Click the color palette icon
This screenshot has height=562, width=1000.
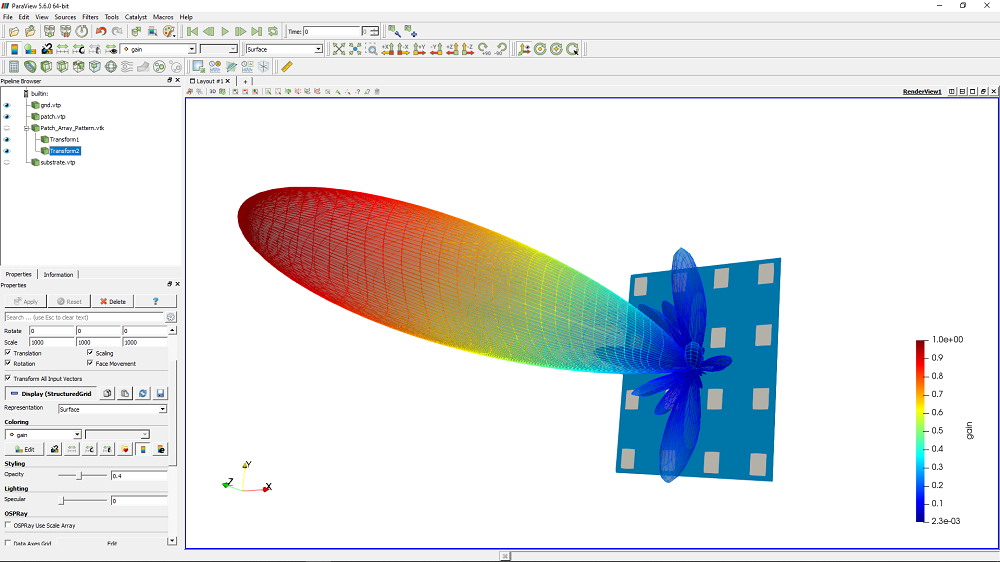click(169, 32)
